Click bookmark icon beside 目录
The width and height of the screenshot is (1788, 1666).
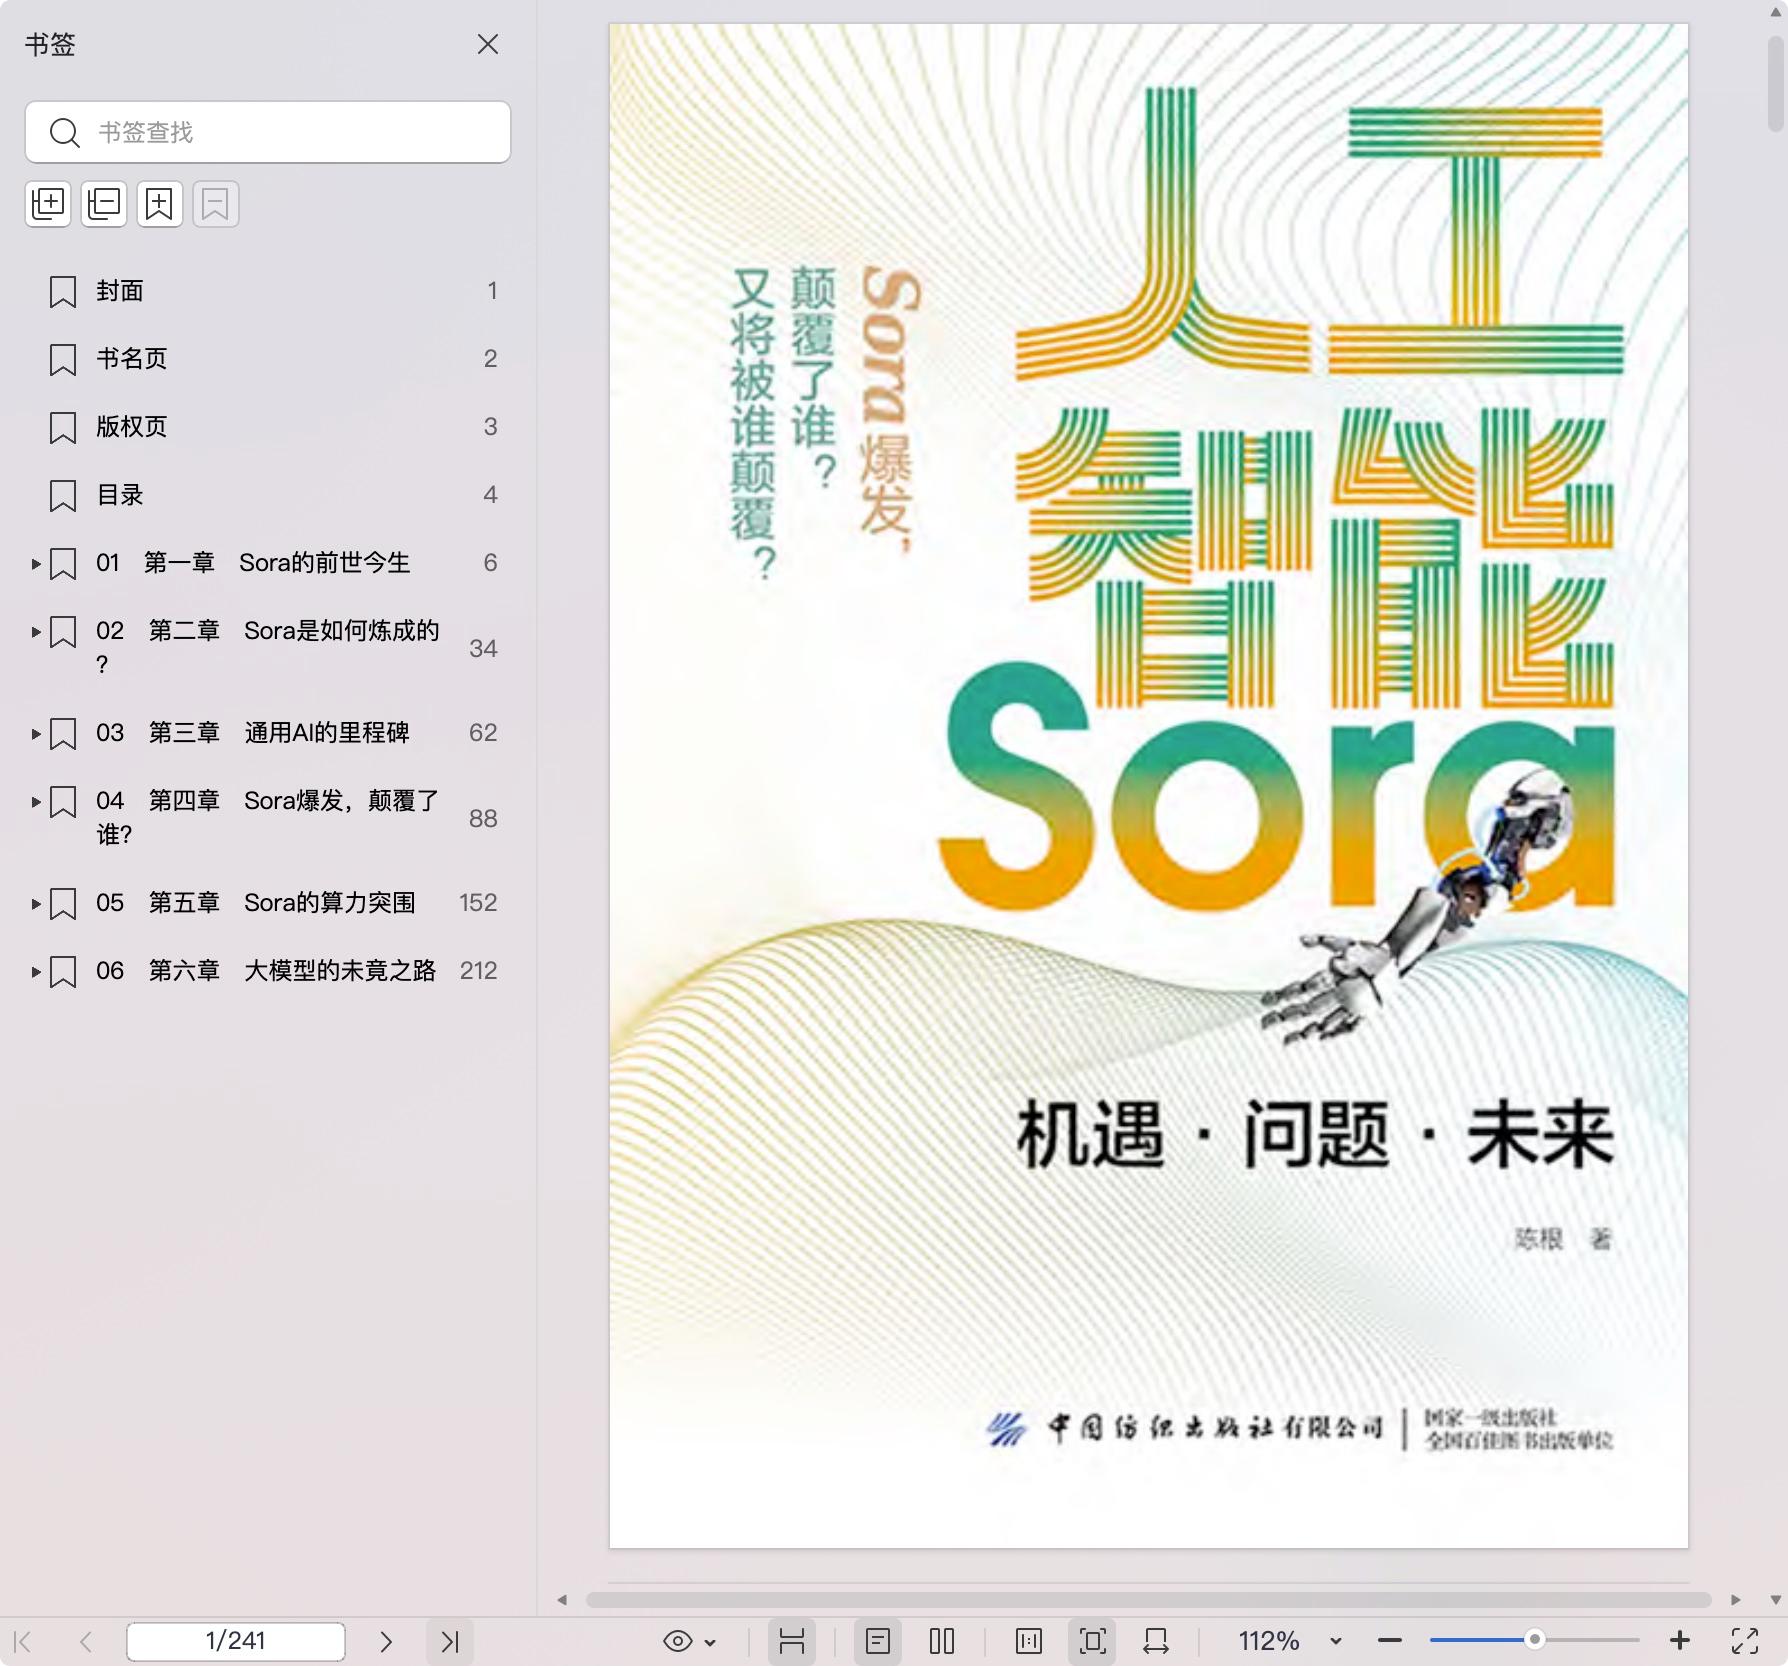click(x=63, y=496)
